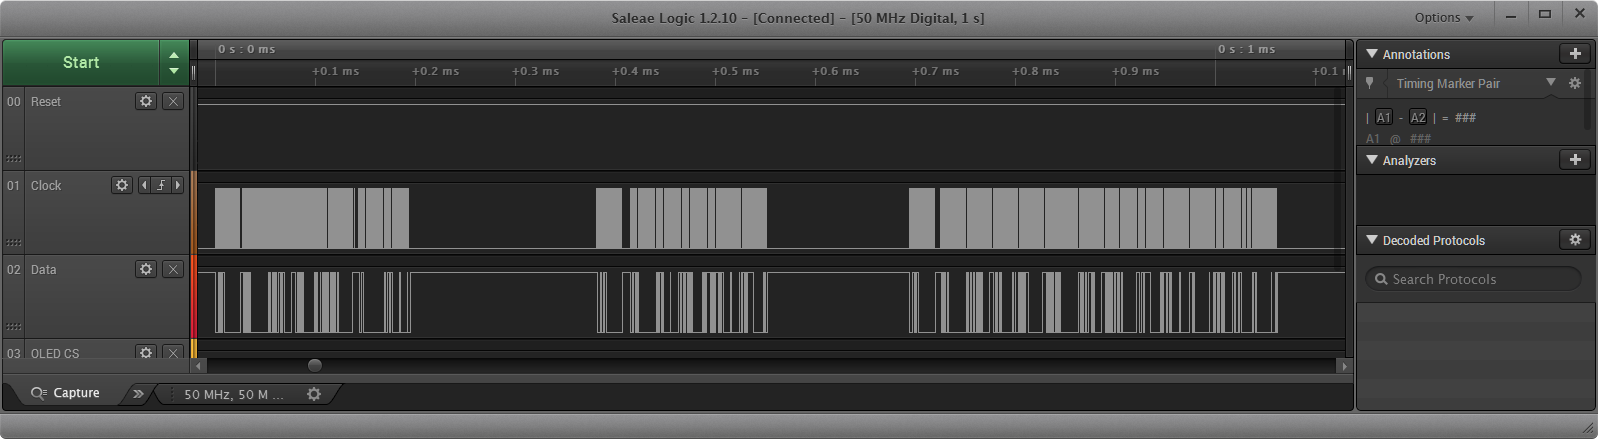Open the Data channel settings gear

[x=146, y=269]
